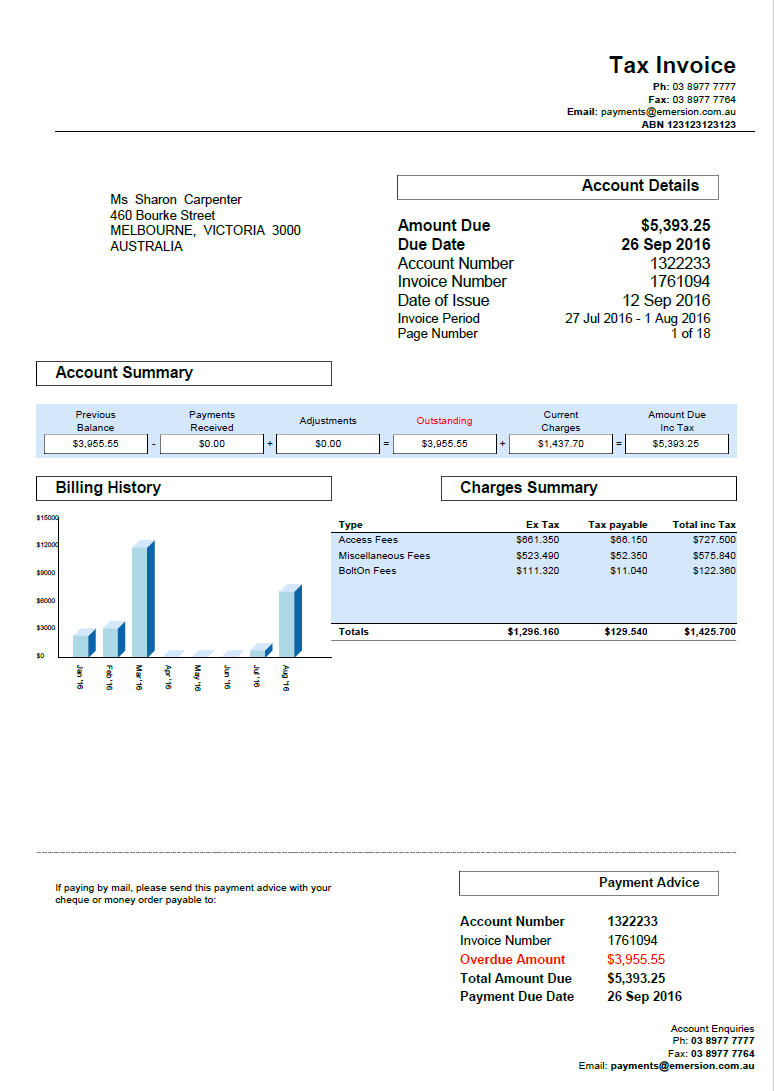Select the Amount Due Inc Tax box
774x1091 pixels.
(676, 444)
